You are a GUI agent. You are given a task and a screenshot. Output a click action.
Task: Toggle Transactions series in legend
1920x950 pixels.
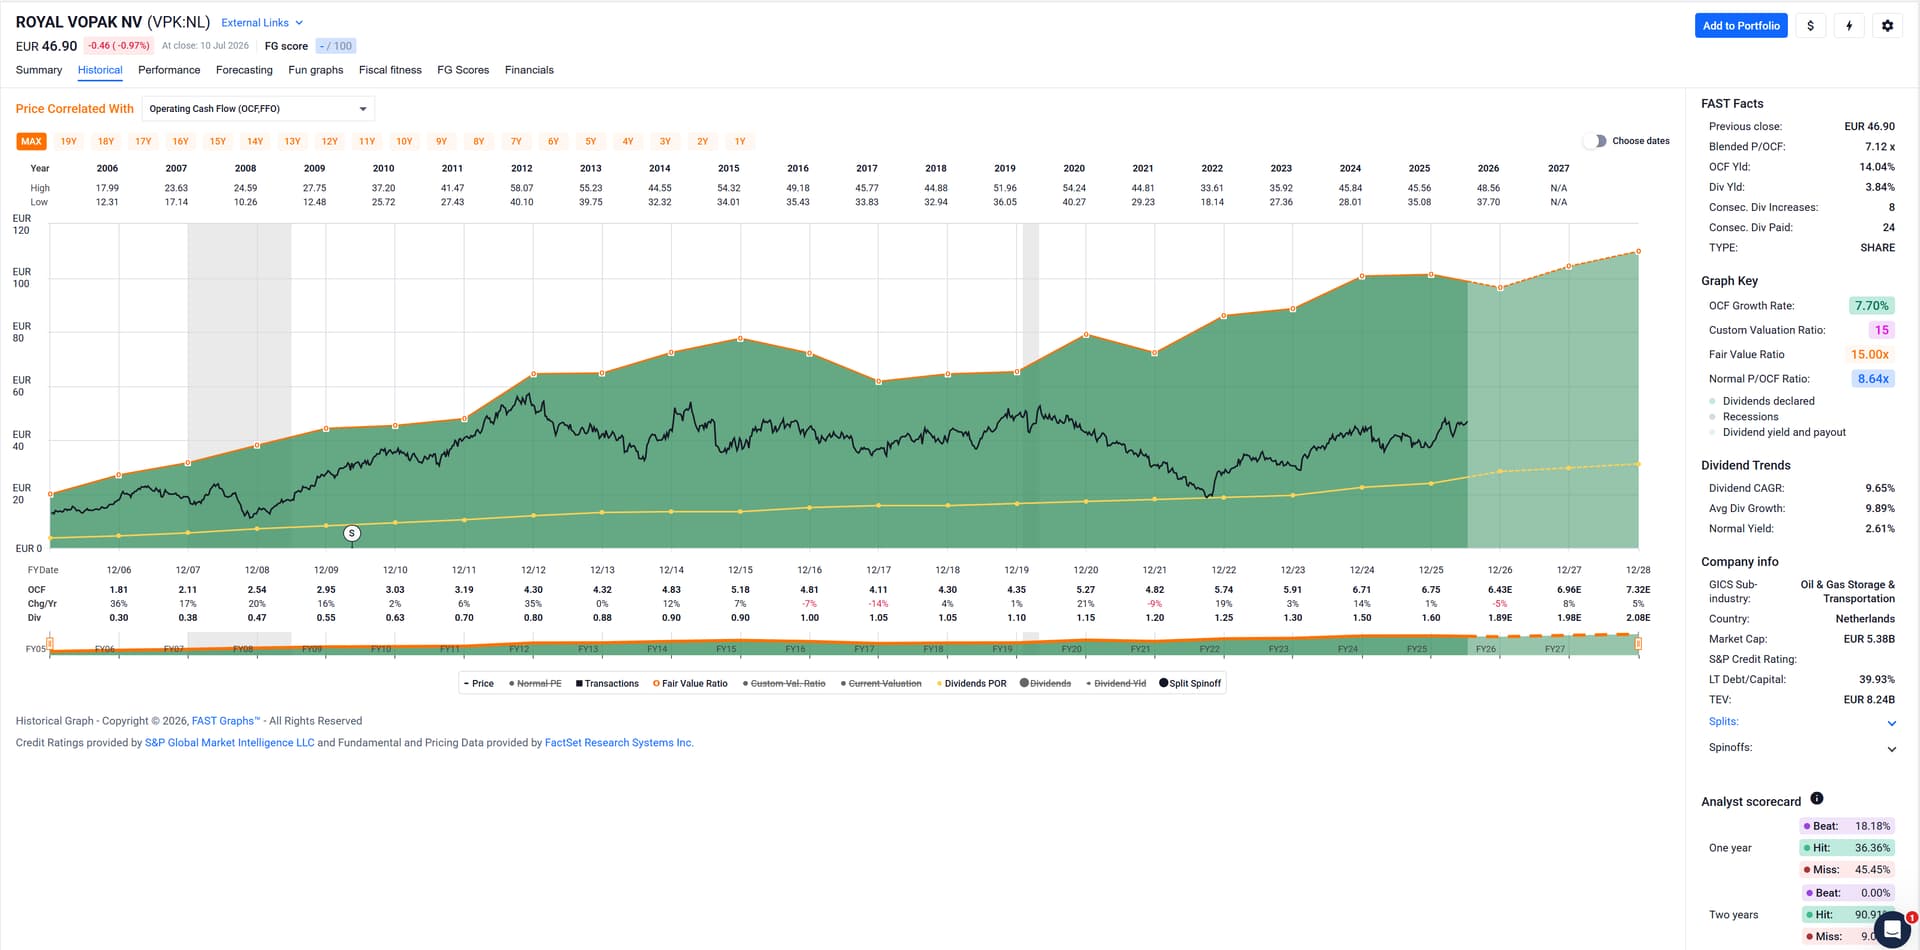click(607, 684)
